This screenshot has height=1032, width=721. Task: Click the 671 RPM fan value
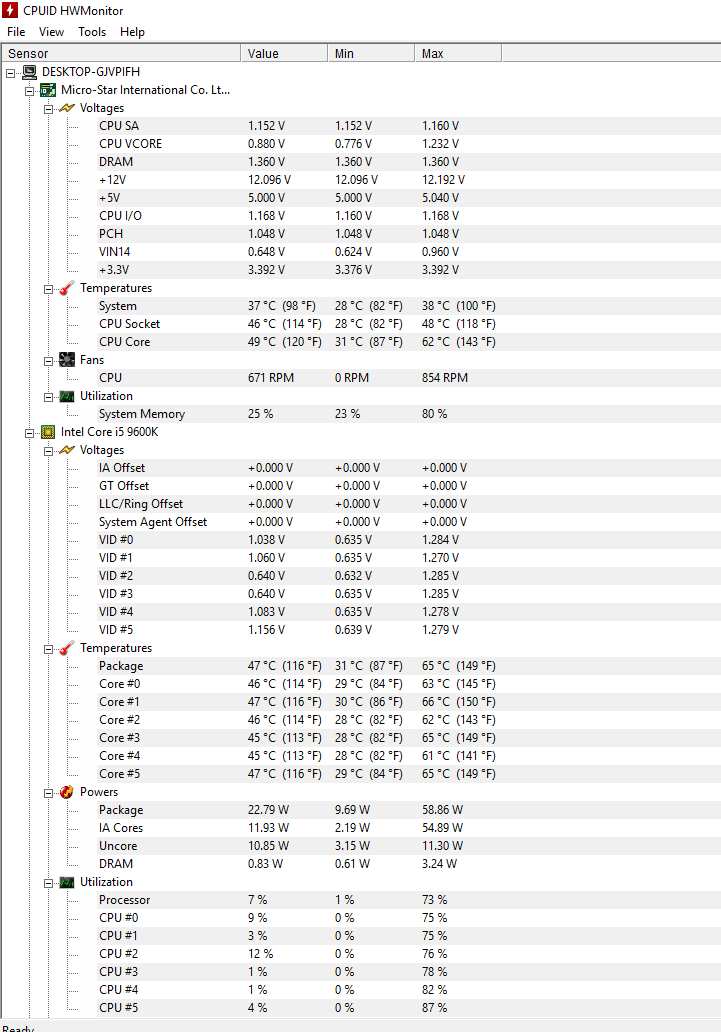[x=271, y=378]
